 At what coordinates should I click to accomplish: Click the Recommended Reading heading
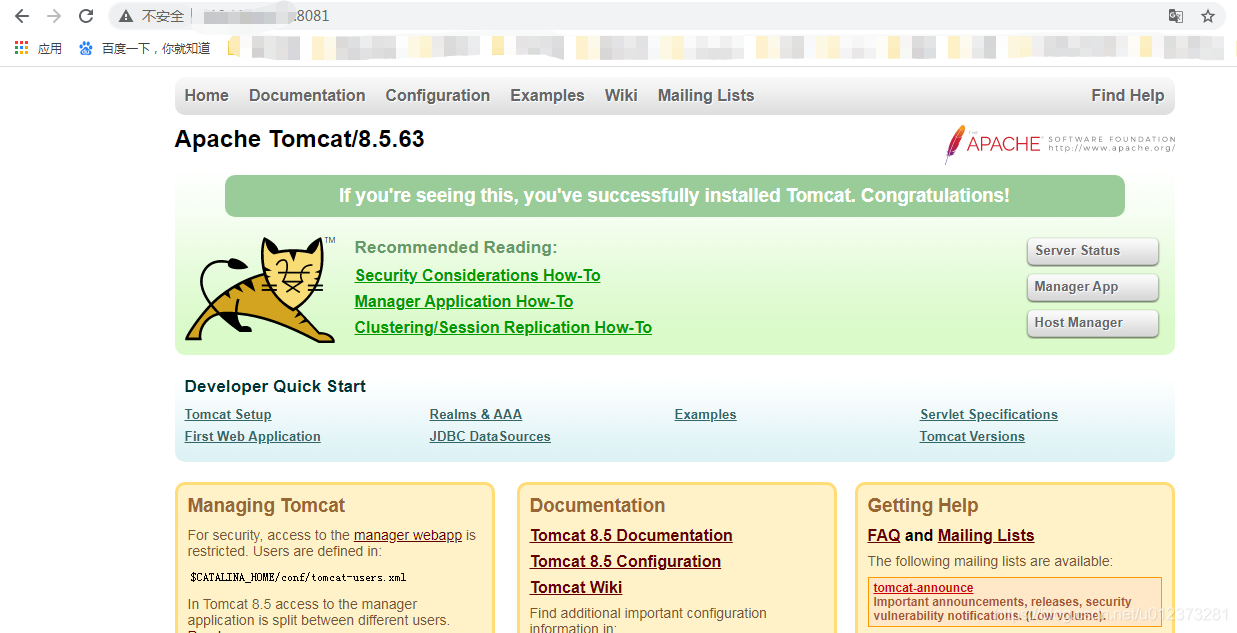tap(456, 248)
